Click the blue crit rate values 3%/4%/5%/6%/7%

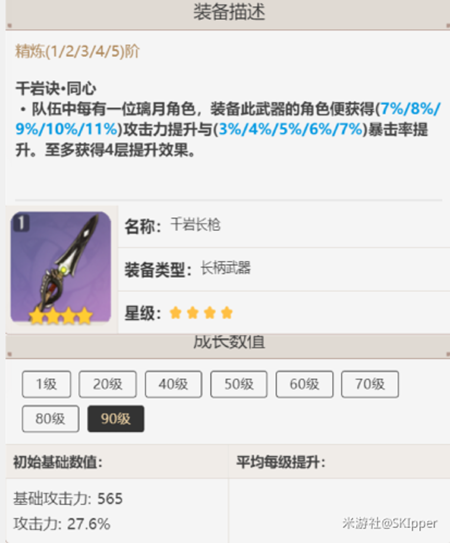point(290,129)
